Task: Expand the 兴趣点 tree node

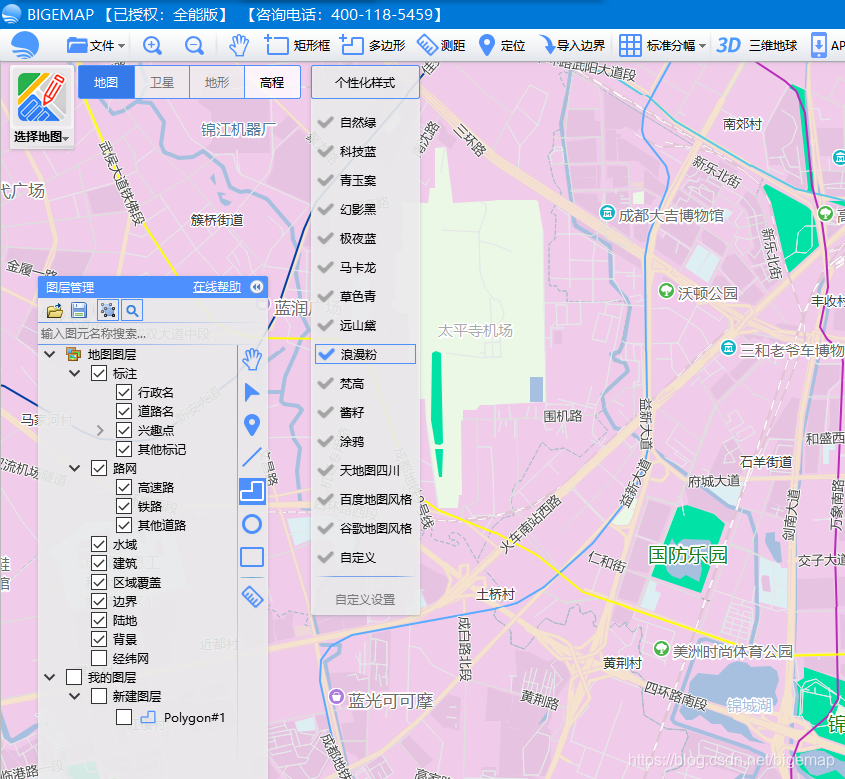Action: pyautogui.click(x=100, y=430)
